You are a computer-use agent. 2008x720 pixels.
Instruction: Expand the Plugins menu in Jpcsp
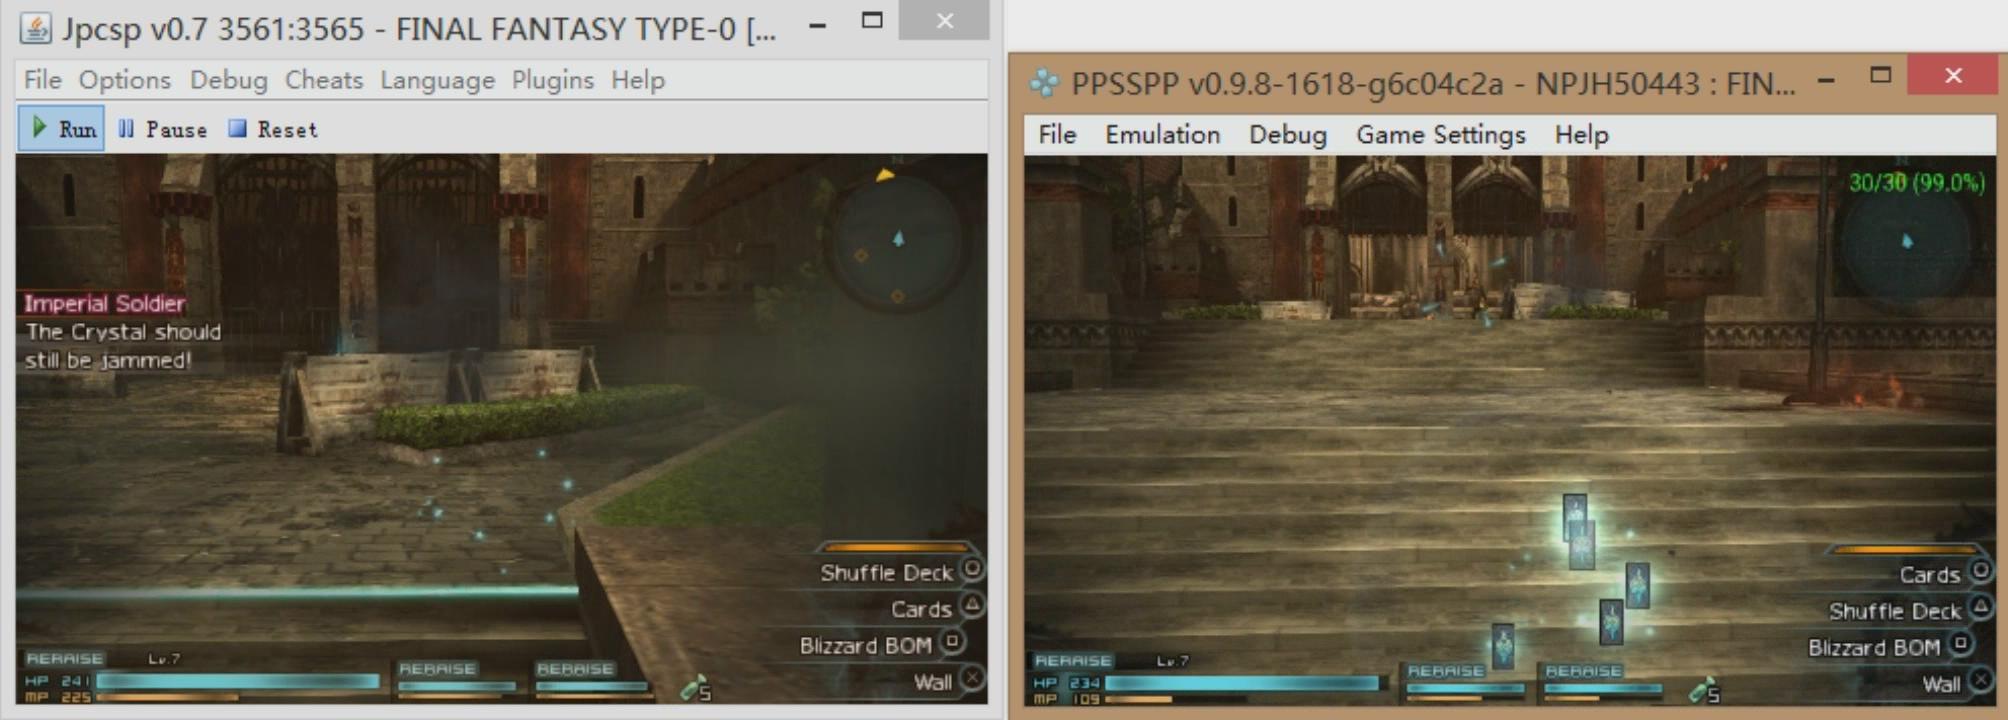pos(552,80)
